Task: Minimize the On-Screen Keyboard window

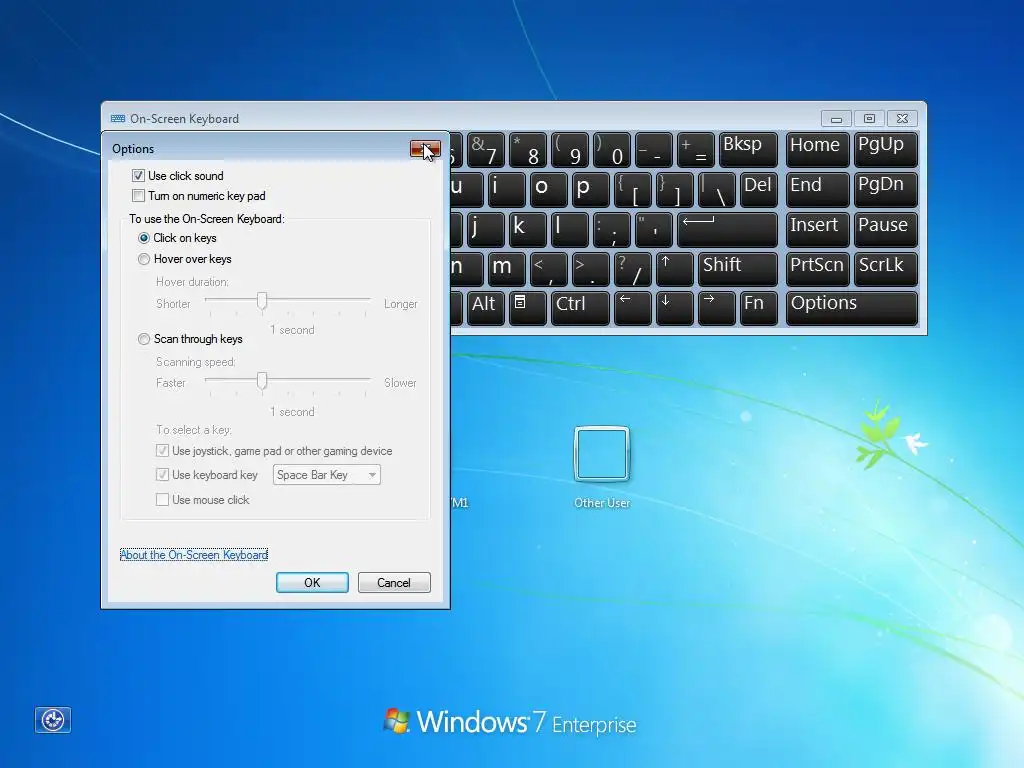Action: tap(836, 118)
